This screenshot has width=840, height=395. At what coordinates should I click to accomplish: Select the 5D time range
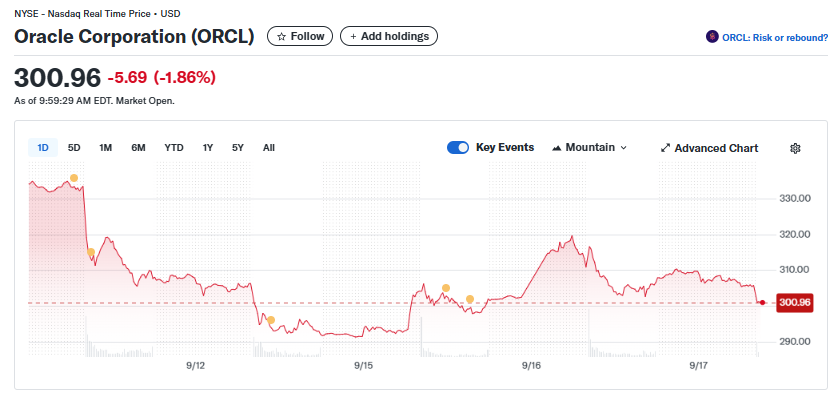pyautogui.click(x=74, y=147)
